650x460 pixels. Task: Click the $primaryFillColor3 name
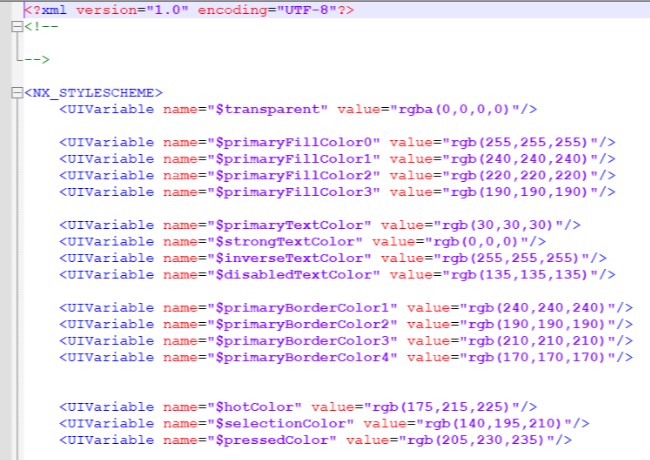click(298, 192)
